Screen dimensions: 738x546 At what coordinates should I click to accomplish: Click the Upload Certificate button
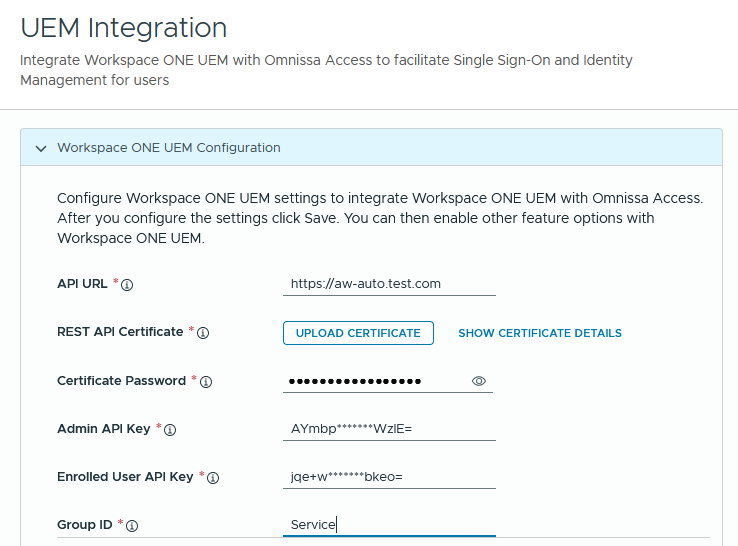click(358, 333)
